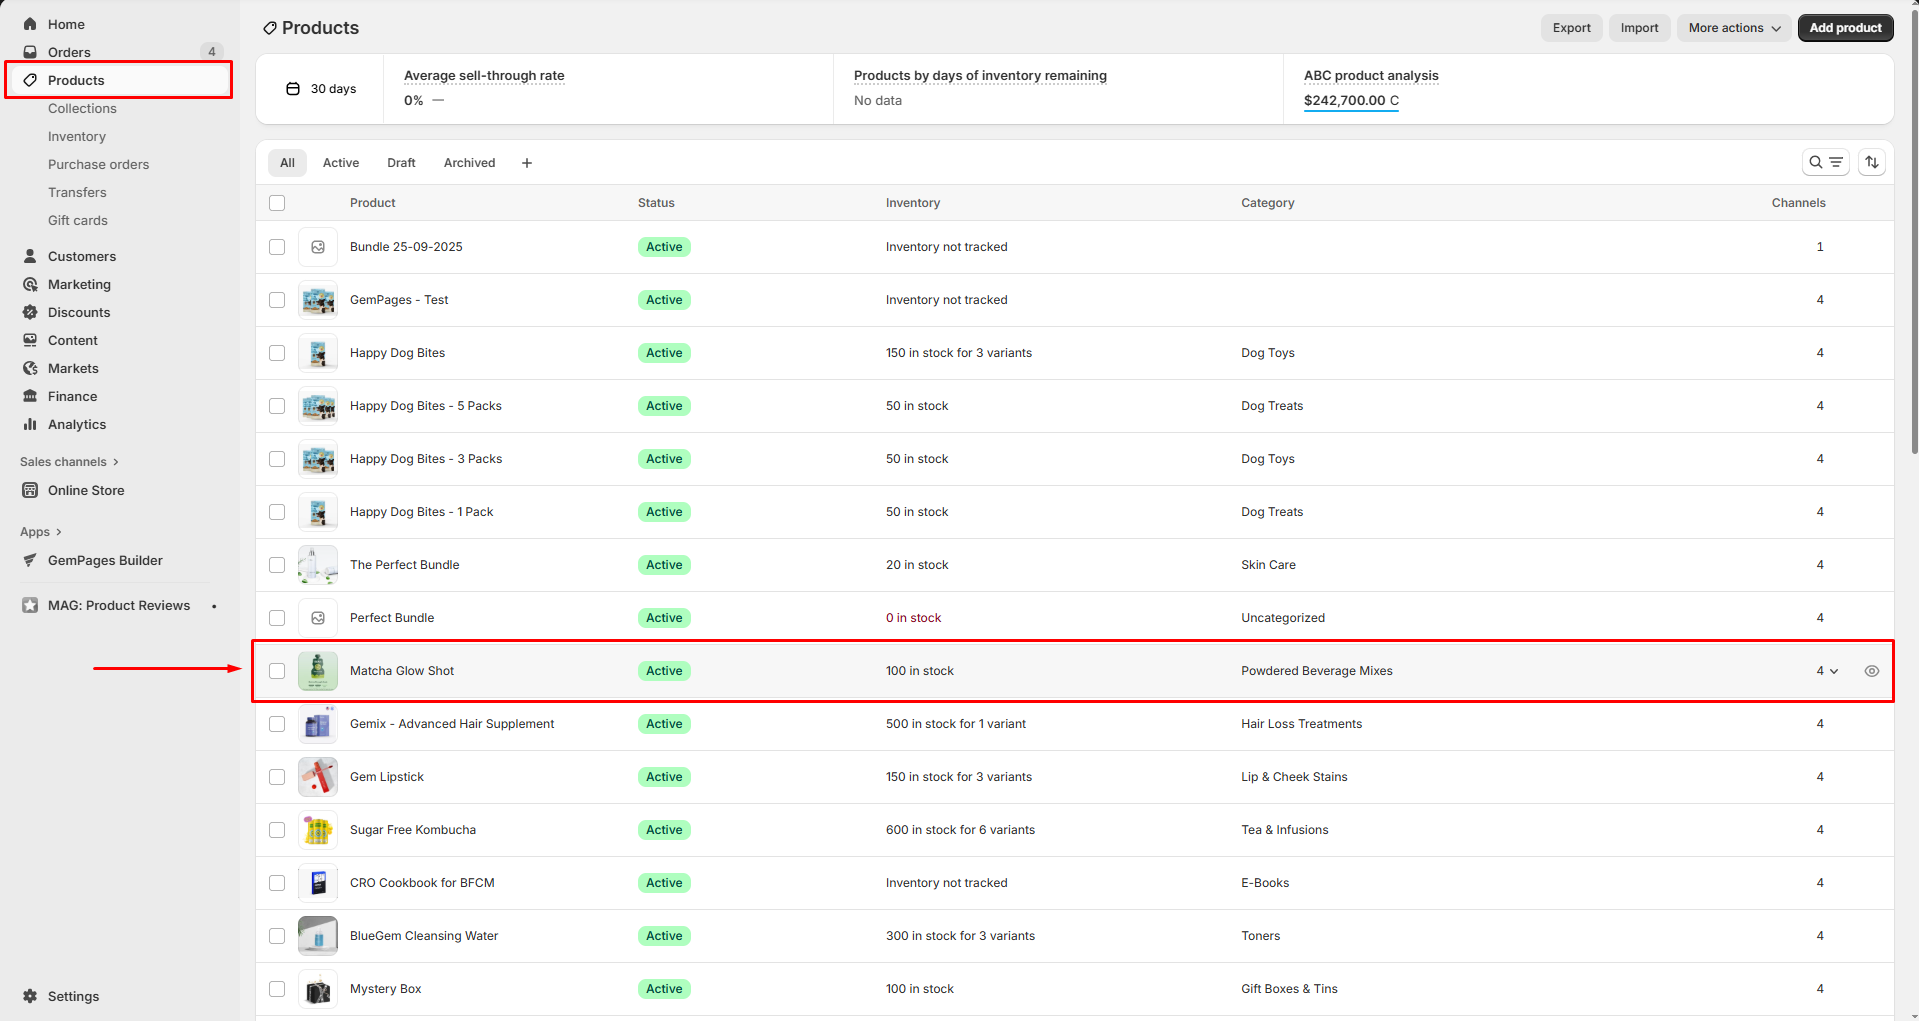Click the Discounts icon in sidebar

30,312
